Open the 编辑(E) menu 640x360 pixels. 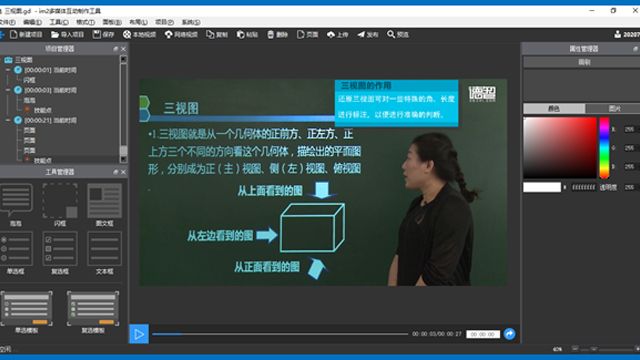[x=32, y=22]
